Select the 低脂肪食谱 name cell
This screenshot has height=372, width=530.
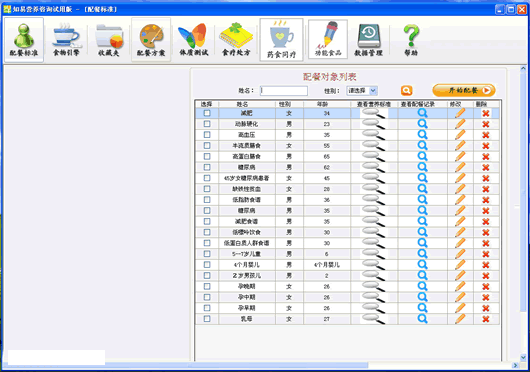247,200
